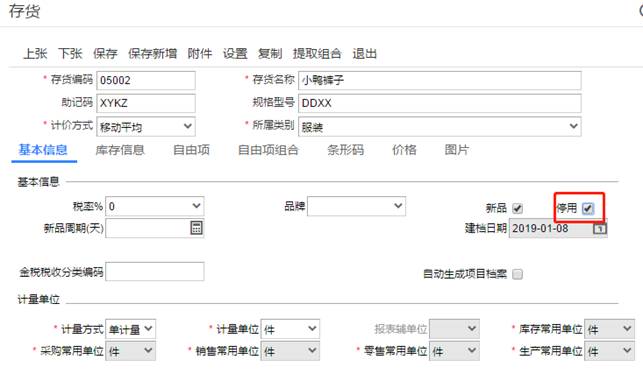
Task: Enable 自动生成项目档案 checkbox
Action: [518, 274]
